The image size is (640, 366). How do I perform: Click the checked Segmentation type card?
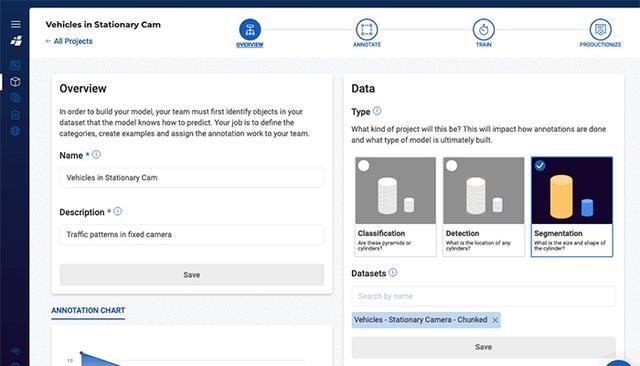pyautogui.click(x=572, y=206)
